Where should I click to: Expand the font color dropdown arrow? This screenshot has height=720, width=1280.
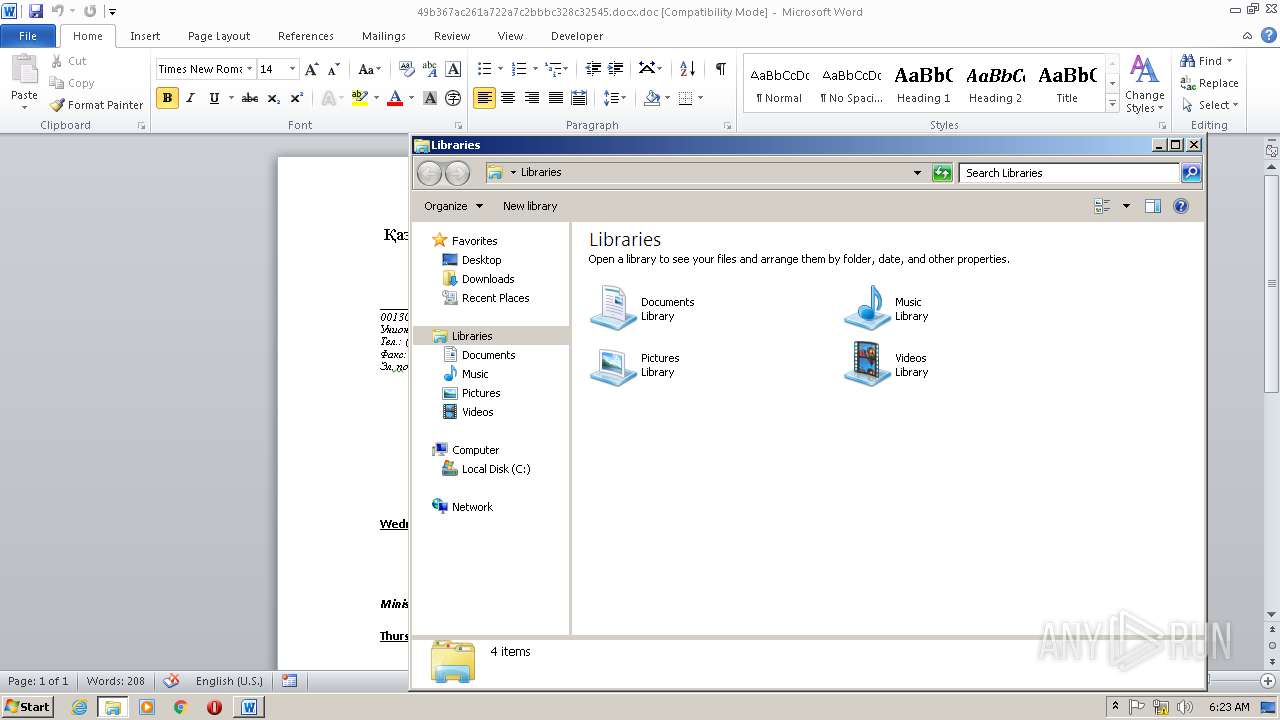coord(411,98)
